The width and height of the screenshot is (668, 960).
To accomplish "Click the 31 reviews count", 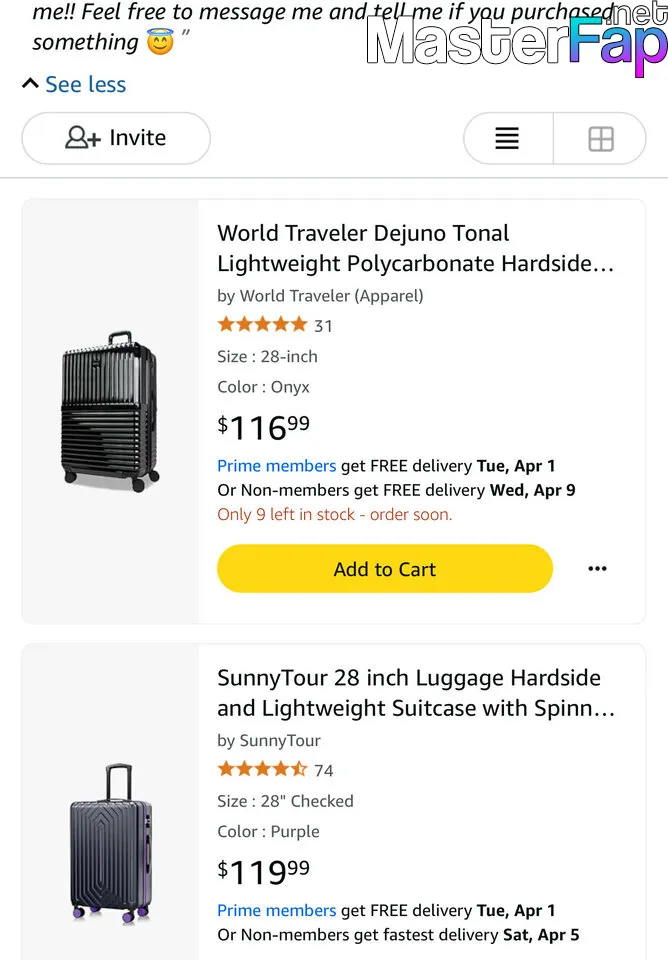I will pyautogui.click(x=323, y=326).
